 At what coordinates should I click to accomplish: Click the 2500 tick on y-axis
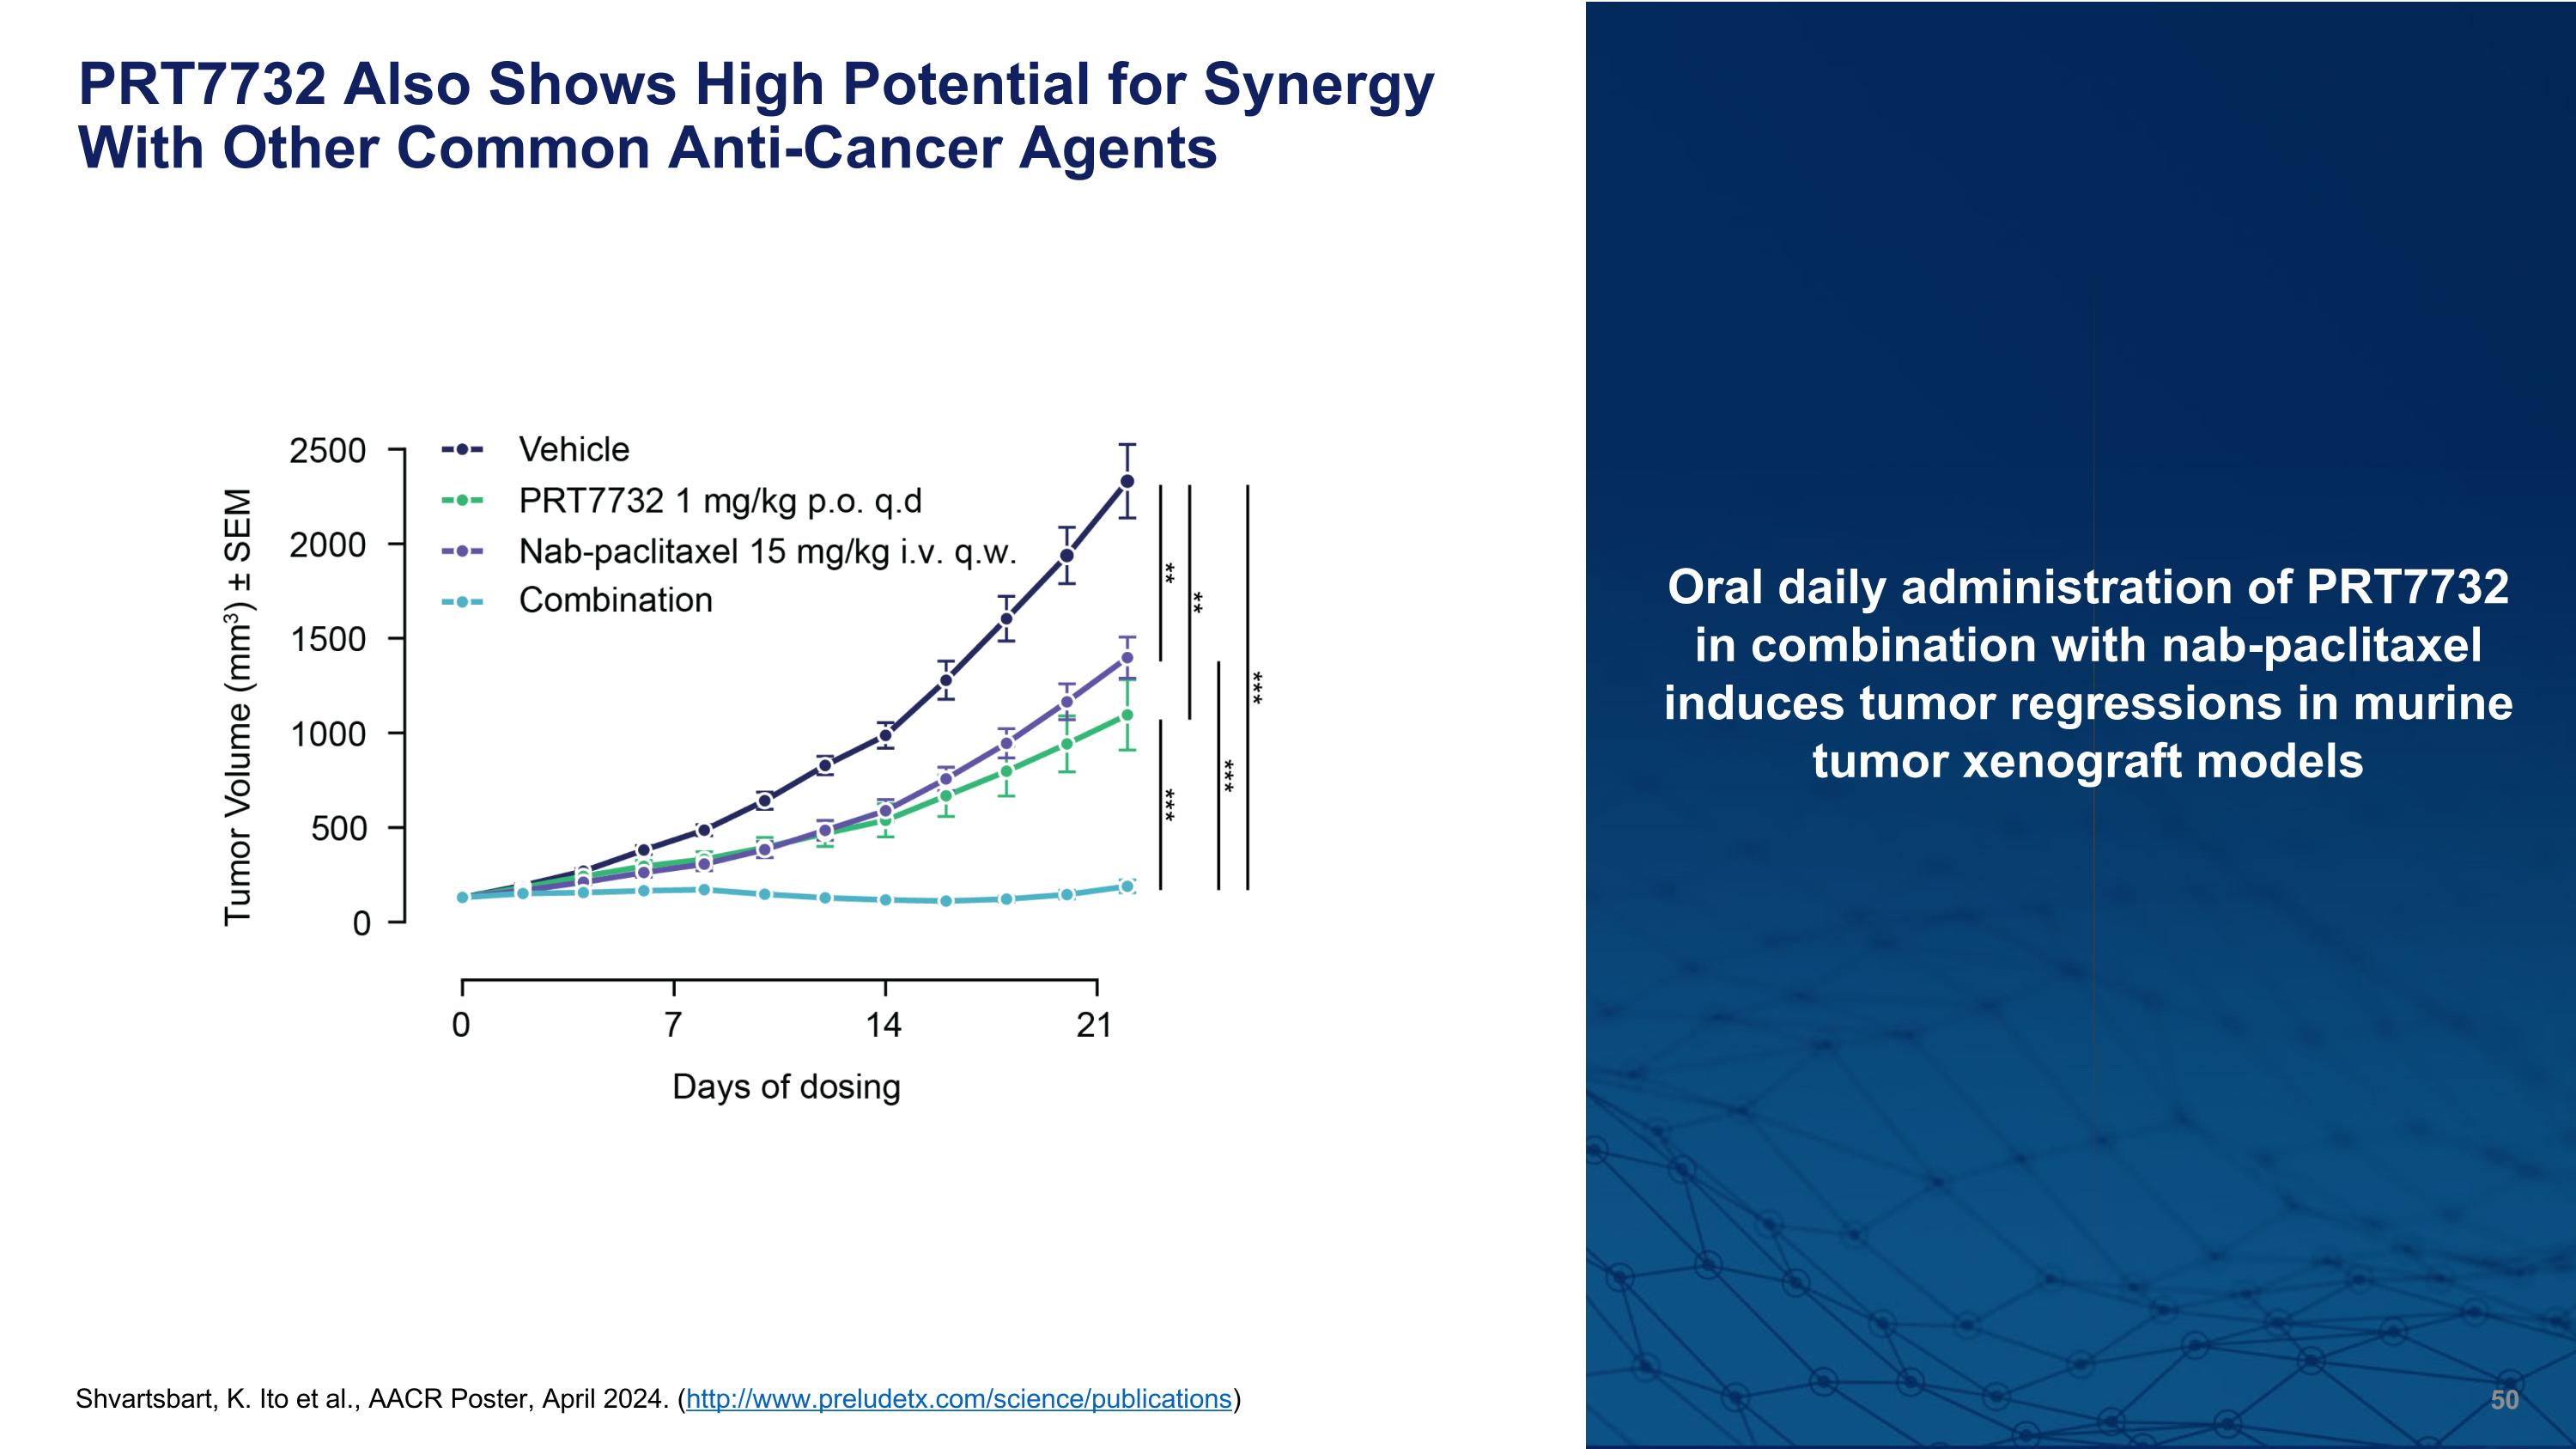pyautogui.click(x=328, y=451)
